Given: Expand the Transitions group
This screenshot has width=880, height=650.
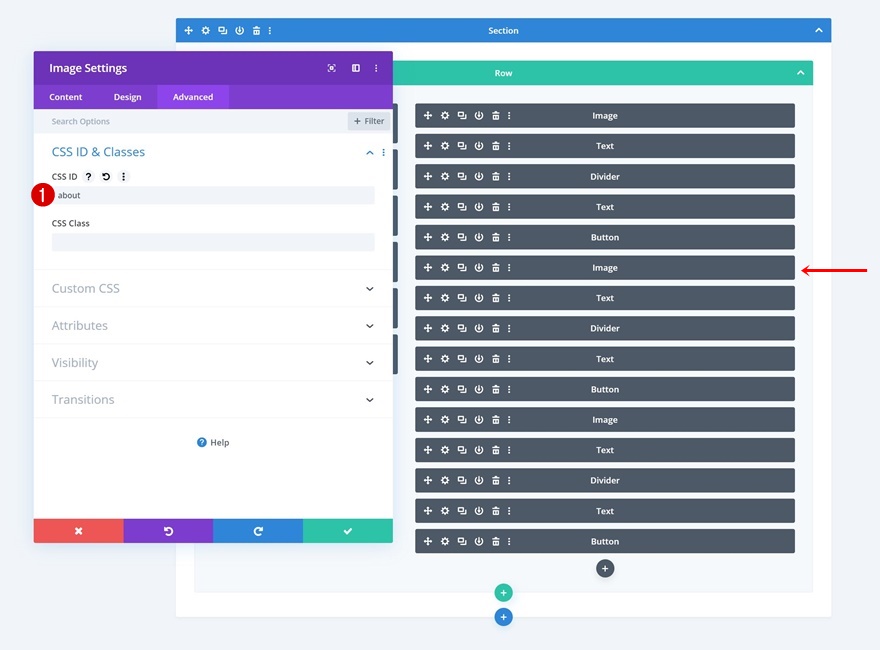Looking at the screenshot, I should tap(213, 400).
